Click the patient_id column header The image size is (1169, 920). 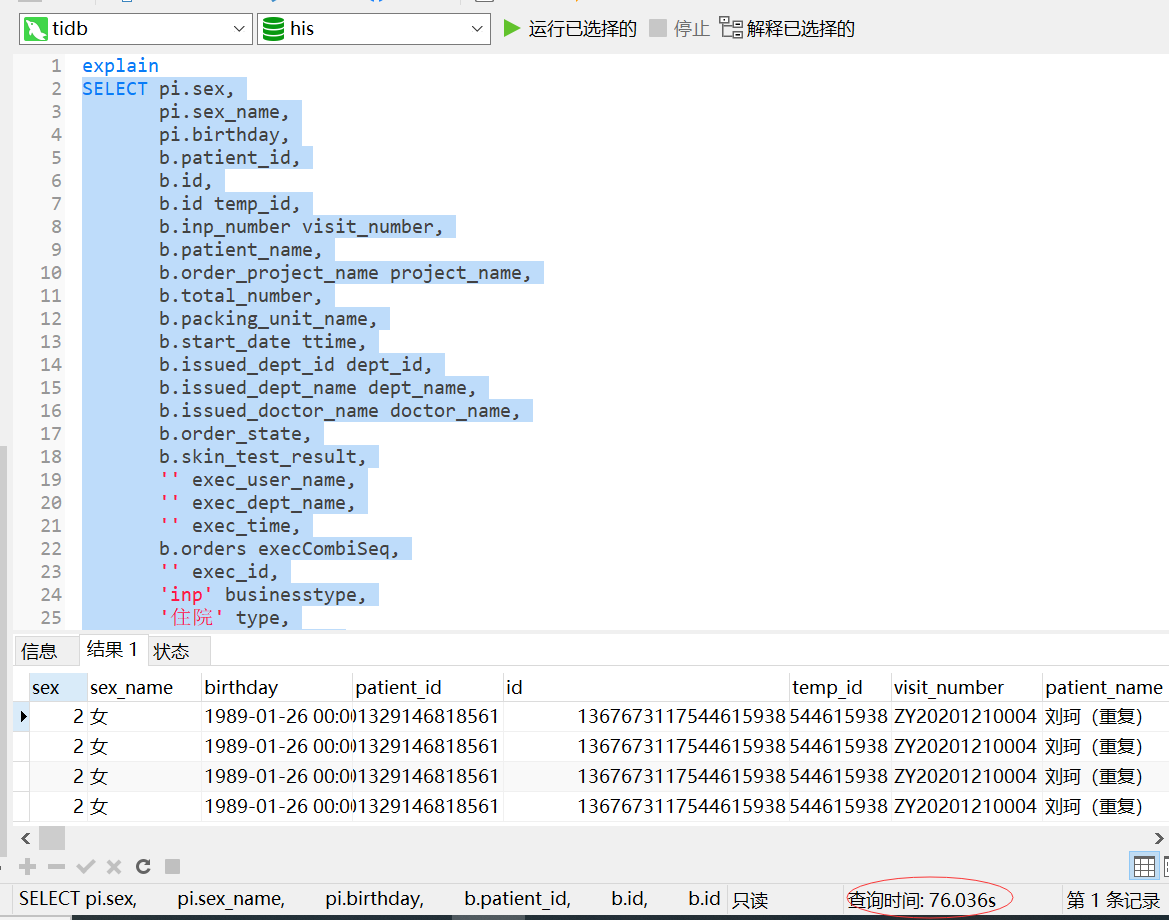(398, 687)
